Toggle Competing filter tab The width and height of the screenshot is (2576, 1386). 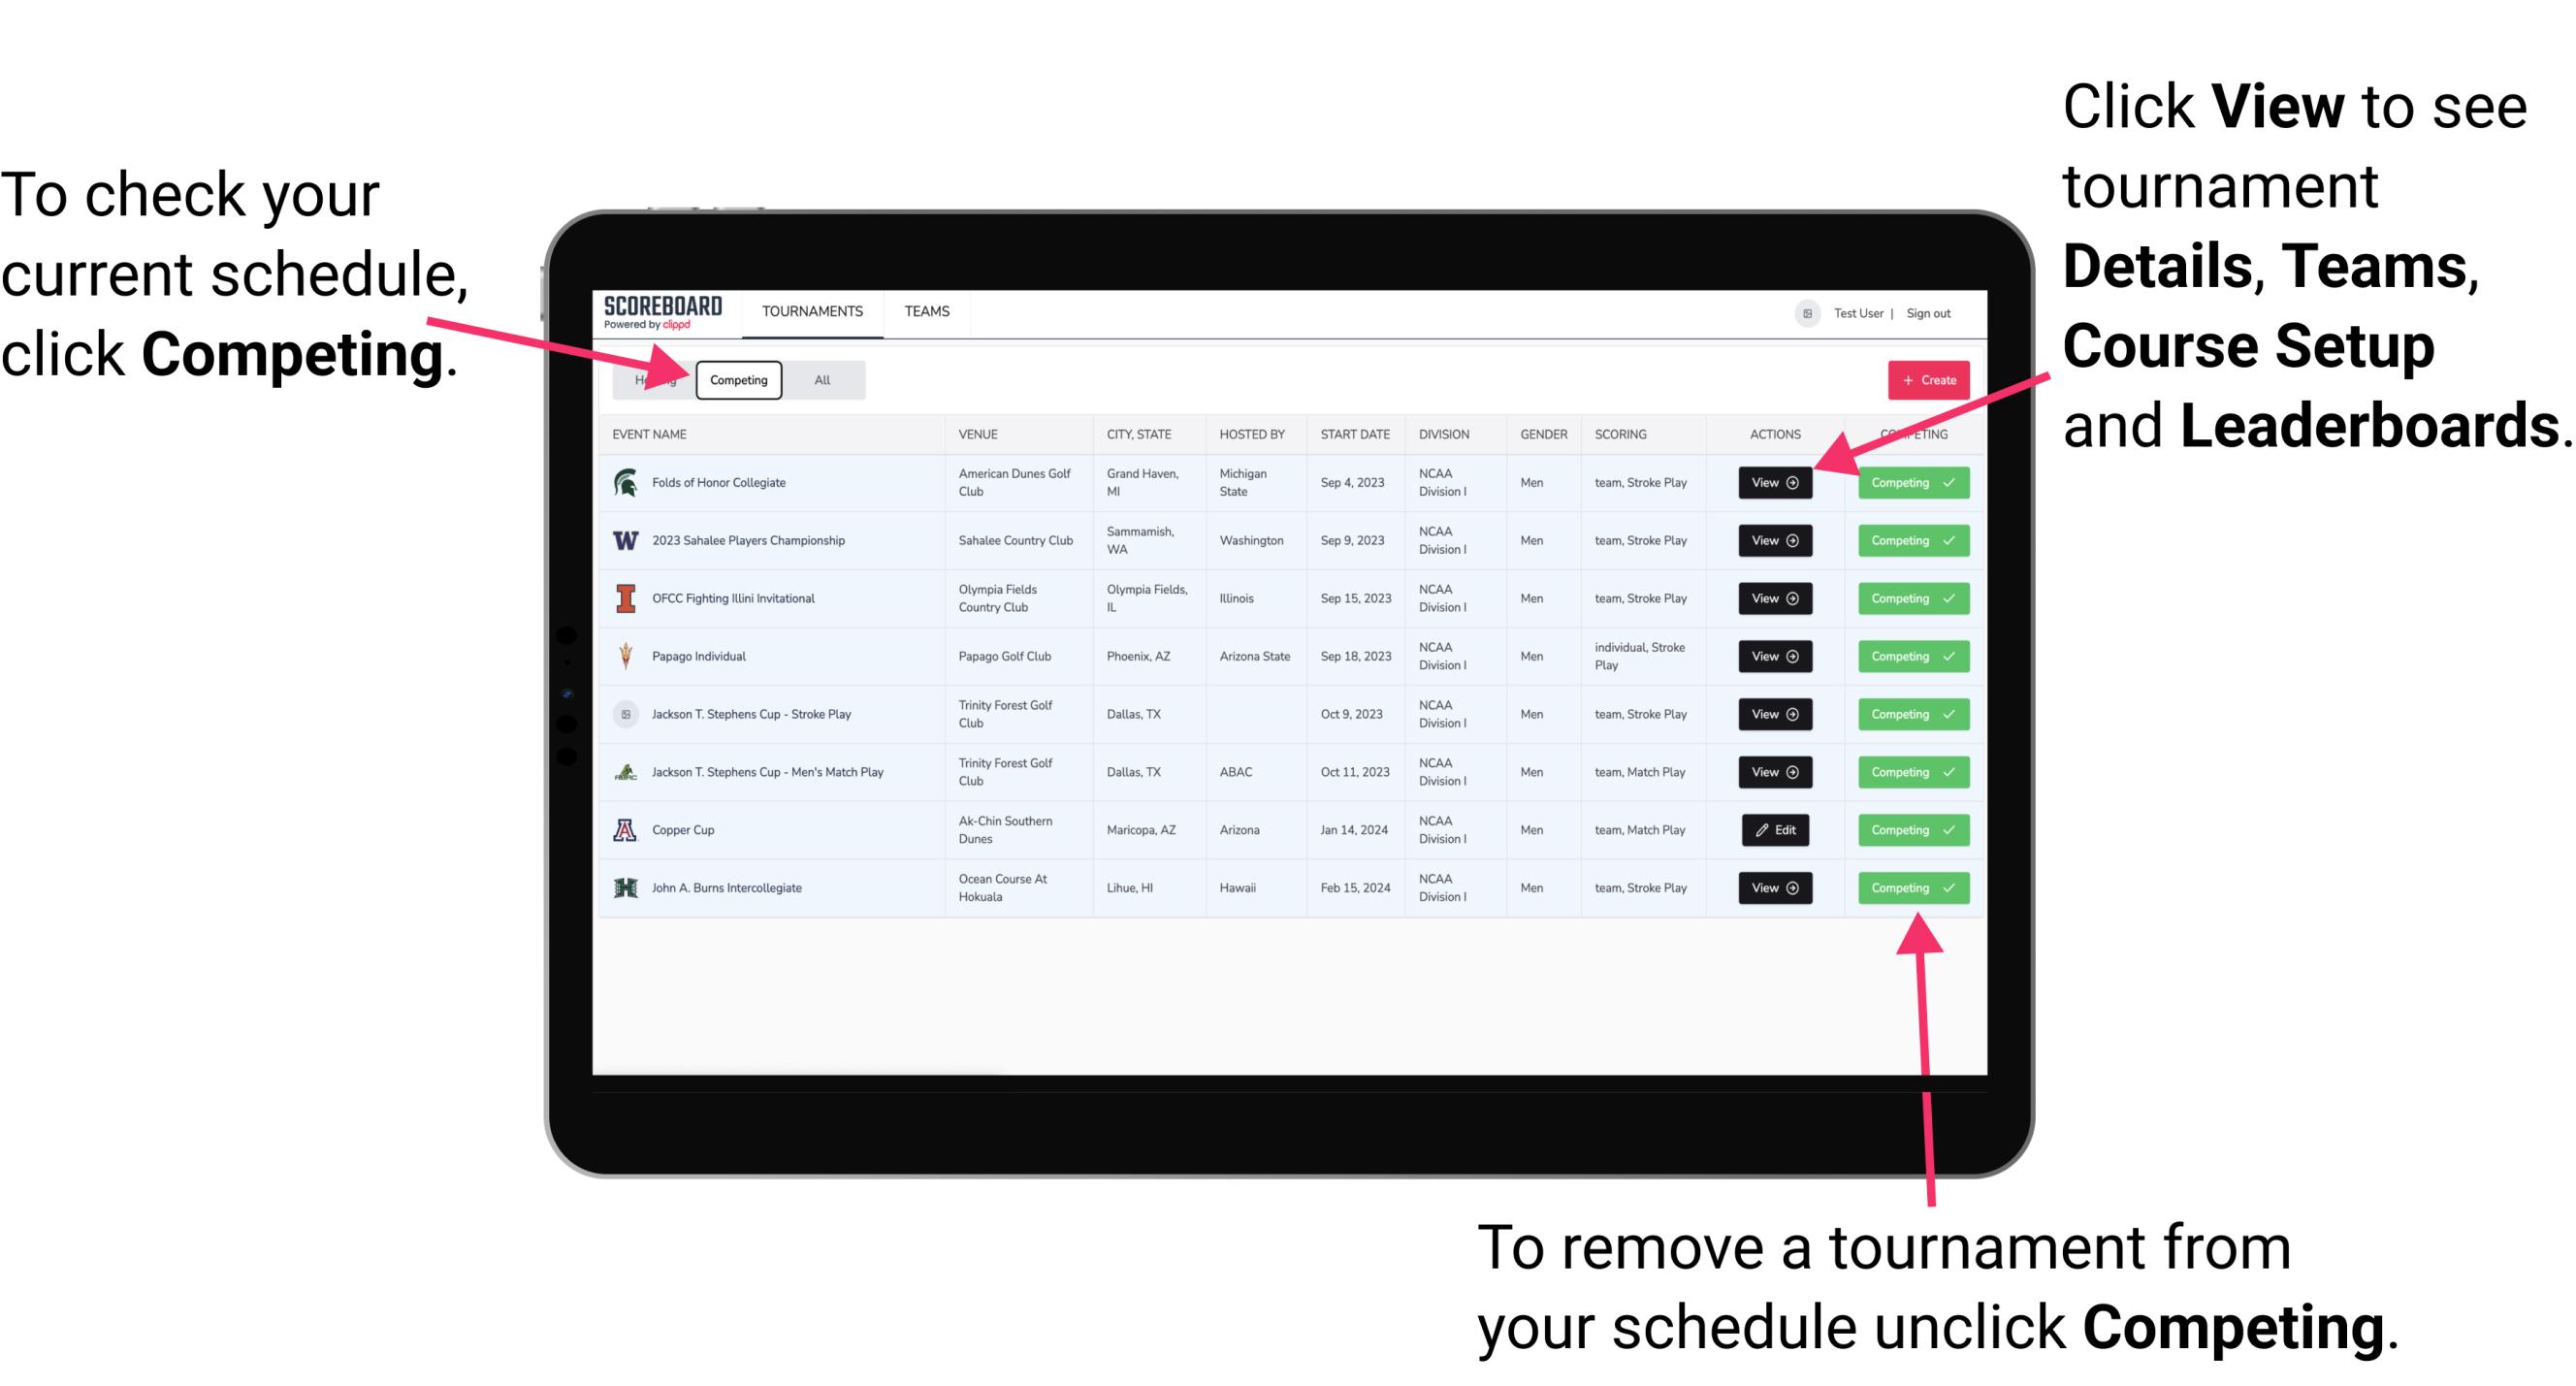pyautogui.click(x=737, y=379)
